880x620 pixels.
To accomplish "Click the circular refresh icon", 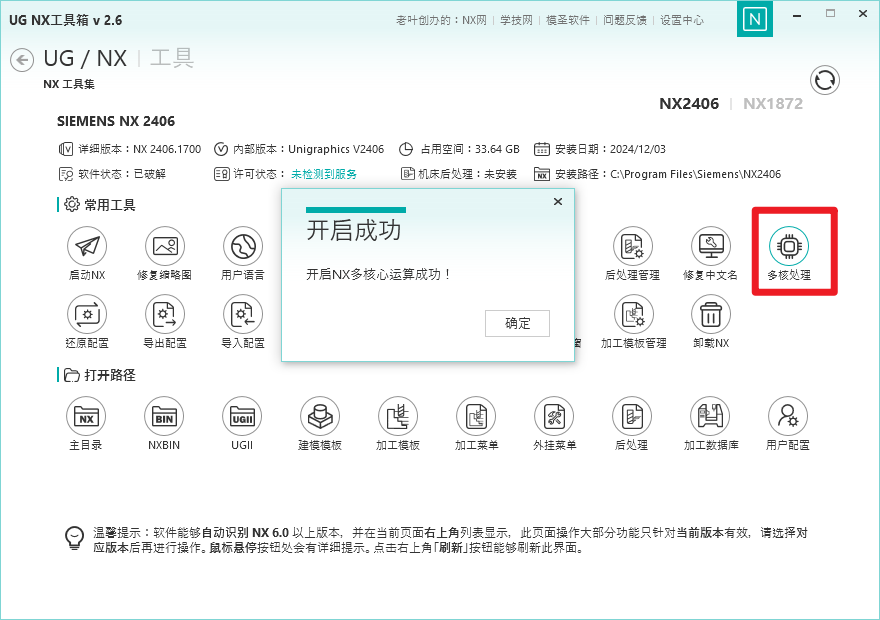I will (x=824, y=80).
